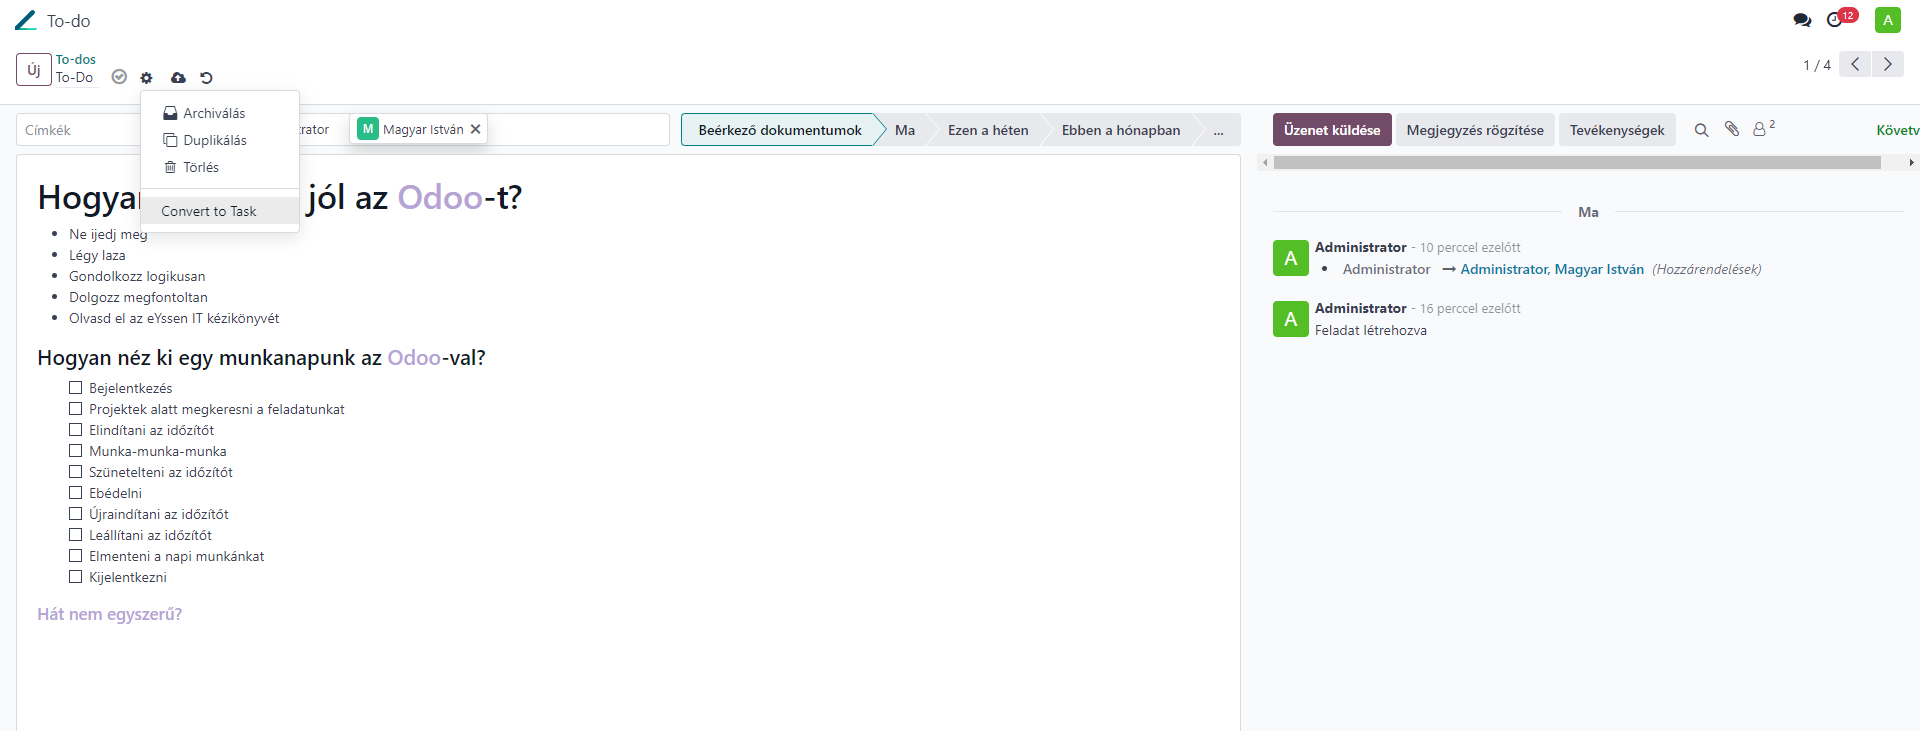Click bullet text Dolgozz megfontoltan

[x=138, y=297]
